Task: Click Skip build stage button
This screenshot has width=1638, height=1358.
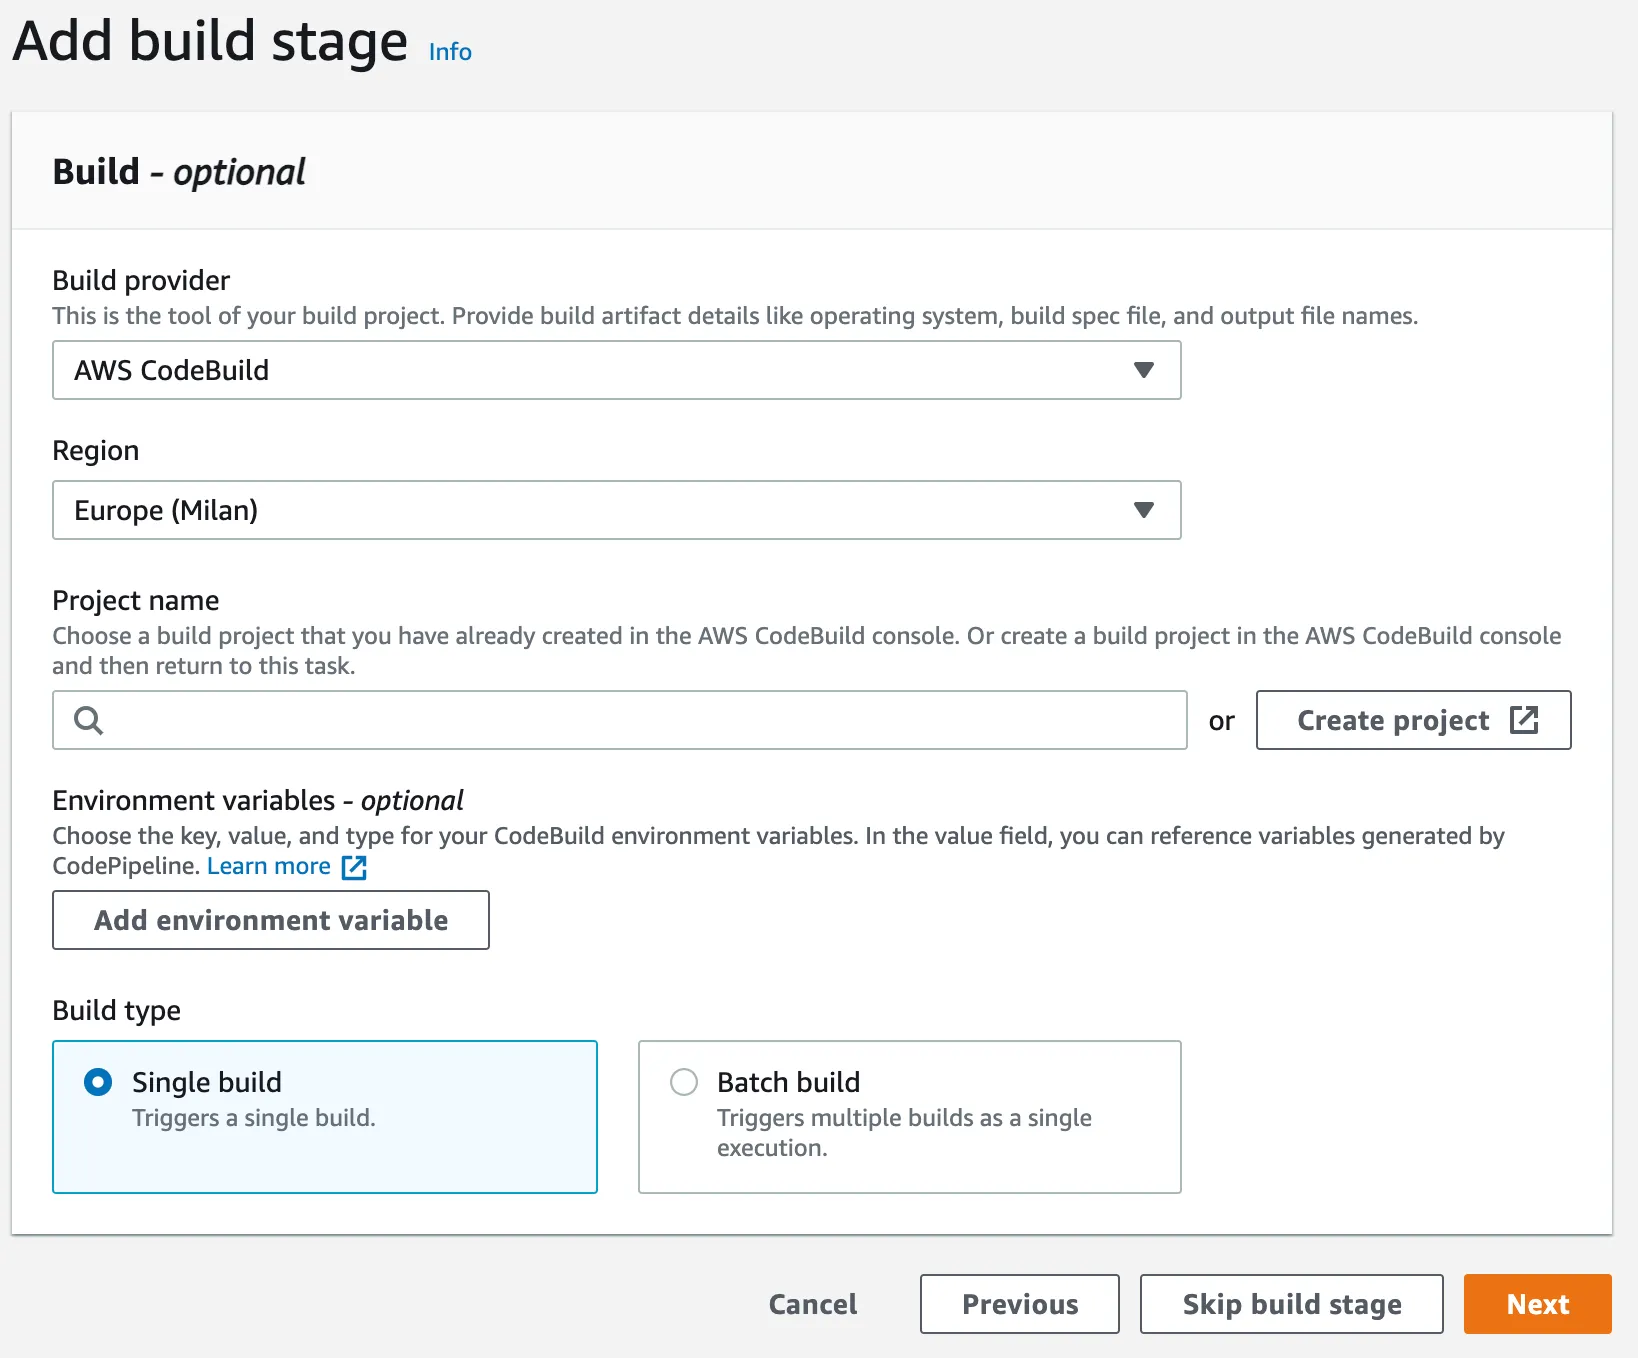Action: [1292, 1304]
